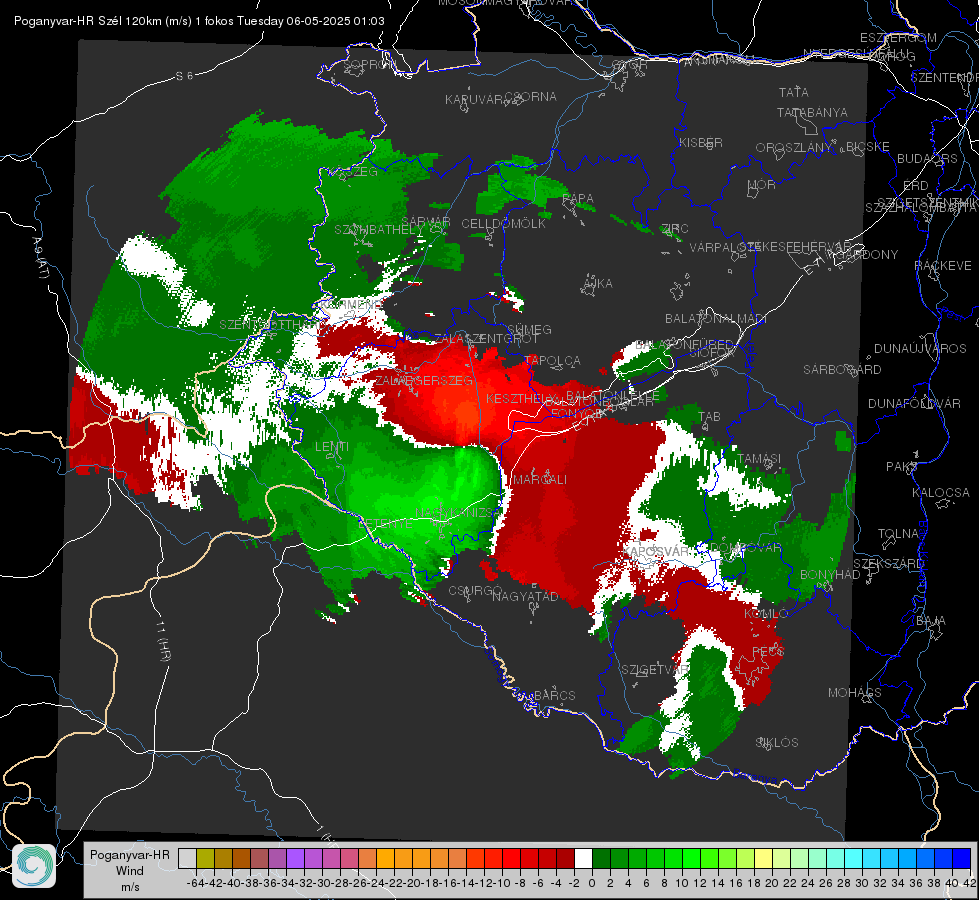Click the TOLNA city label

[899, 533]
